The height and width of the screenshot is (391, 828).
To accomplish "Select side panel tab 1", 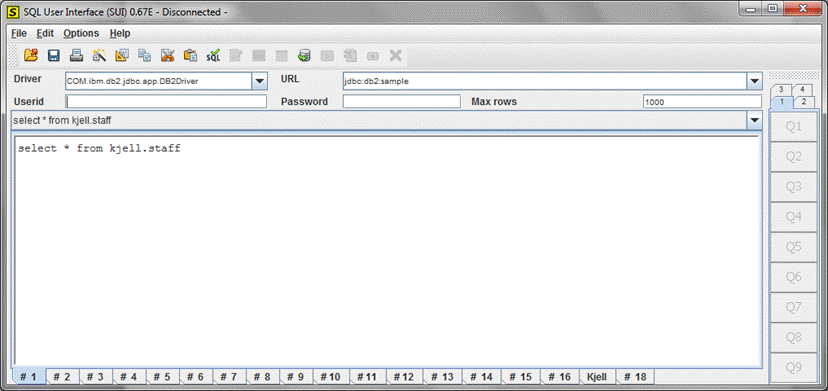I will (783, 102).
